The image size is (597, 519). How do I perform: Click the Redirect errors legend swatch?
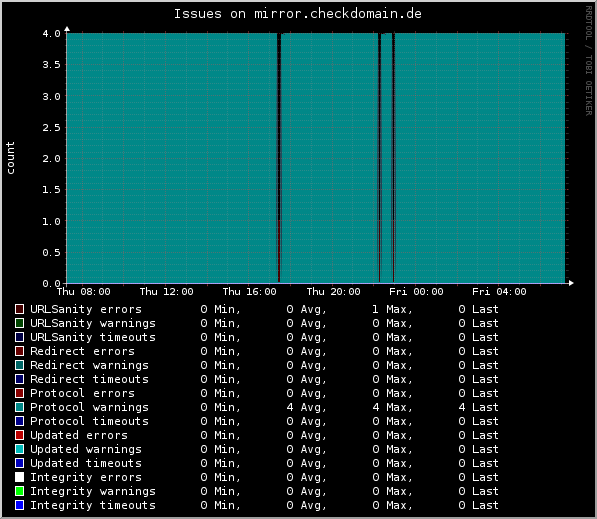(19, 351)
